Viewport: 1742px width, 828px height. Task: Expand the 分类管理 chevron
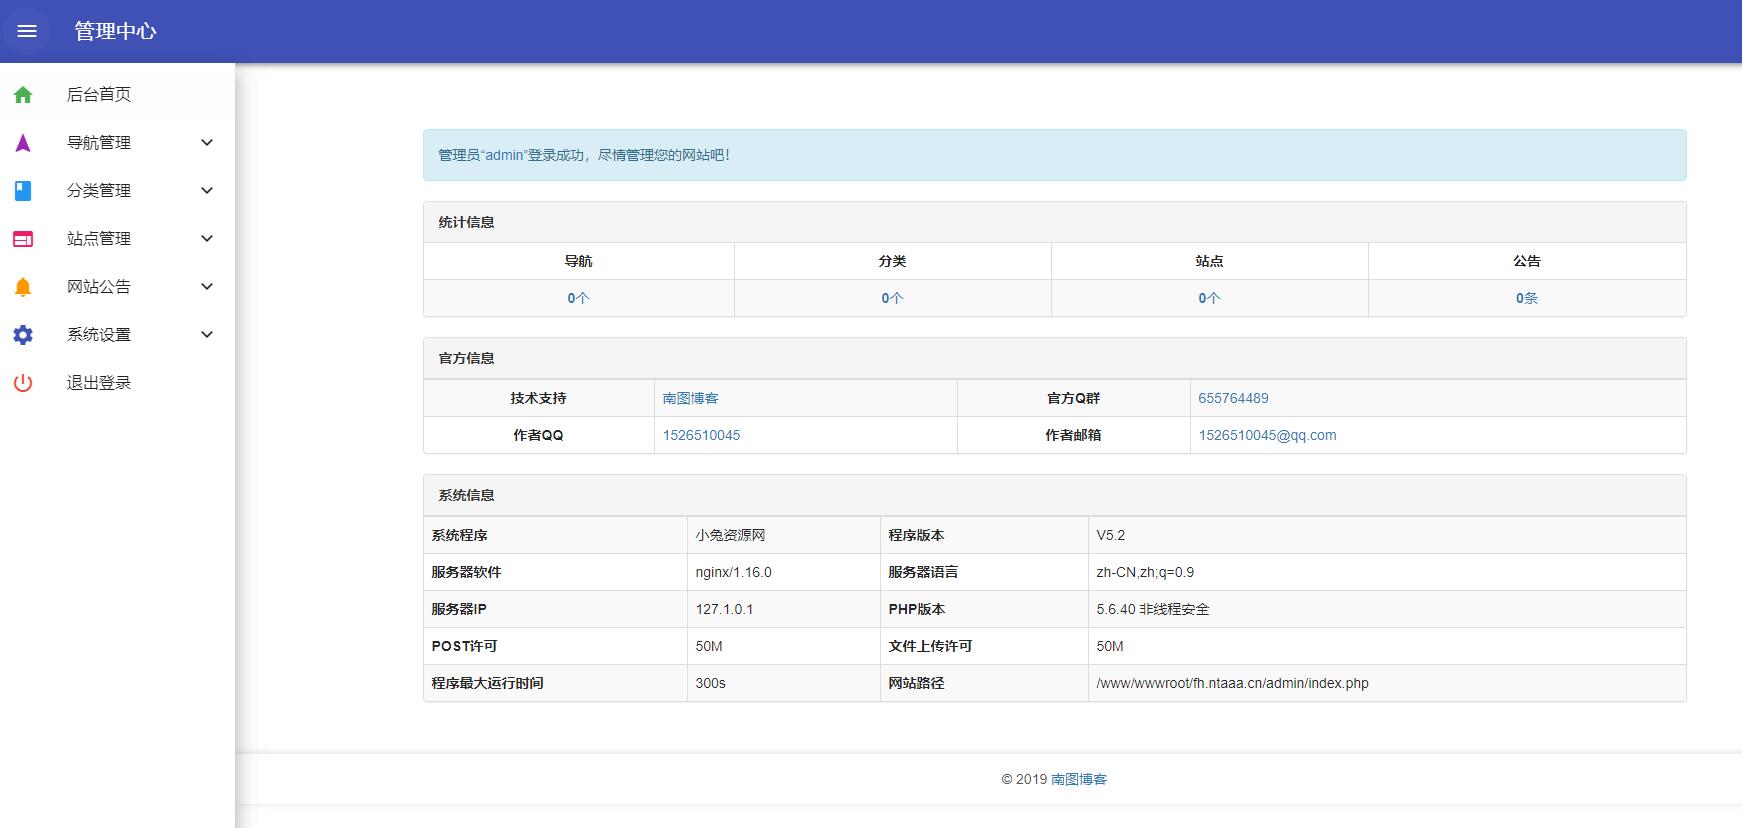207,191
